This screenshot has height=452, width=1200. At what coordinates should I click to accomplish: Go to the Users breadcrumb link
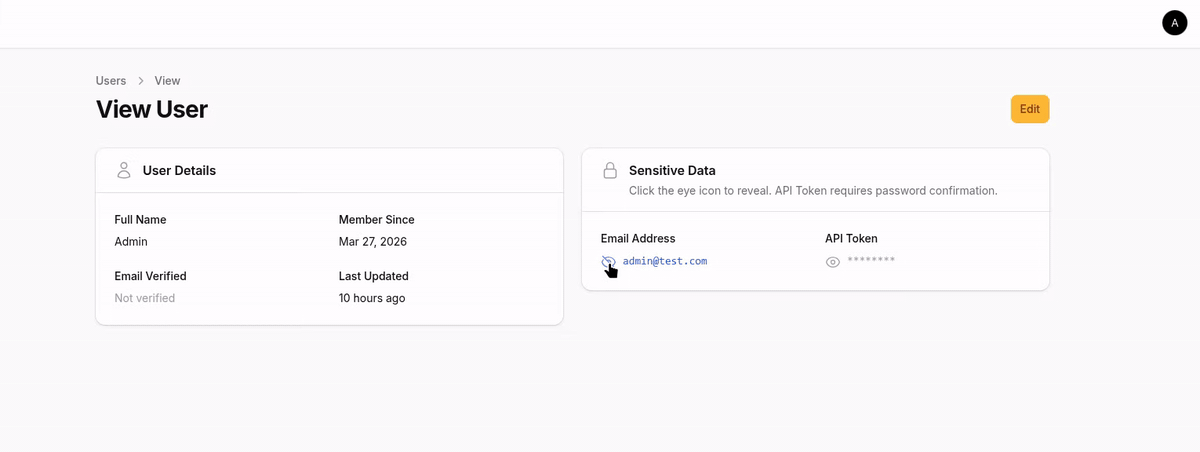[111, 81]
